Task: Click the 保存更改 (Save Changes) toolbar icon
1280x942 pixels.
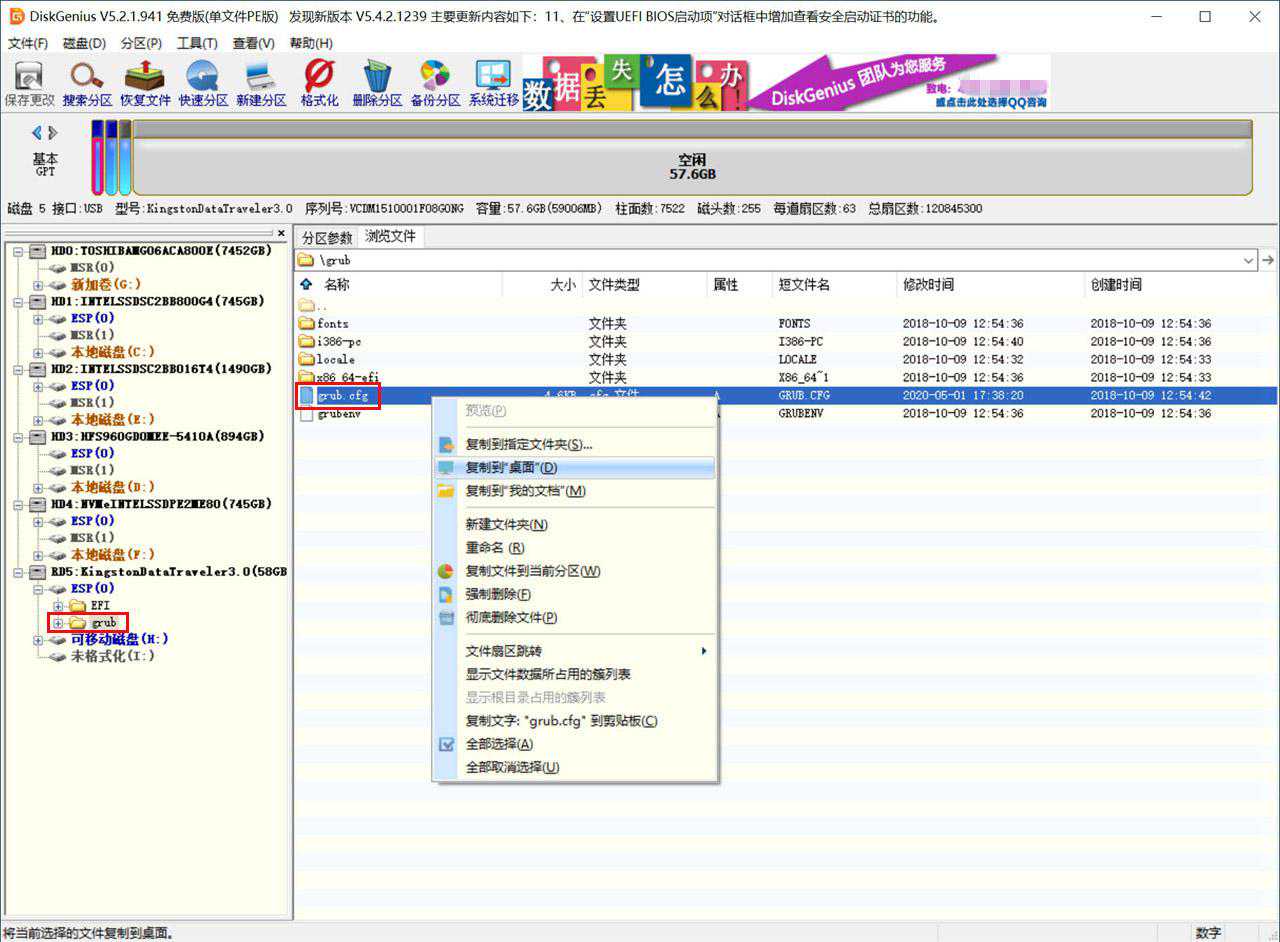Action: 29,82
